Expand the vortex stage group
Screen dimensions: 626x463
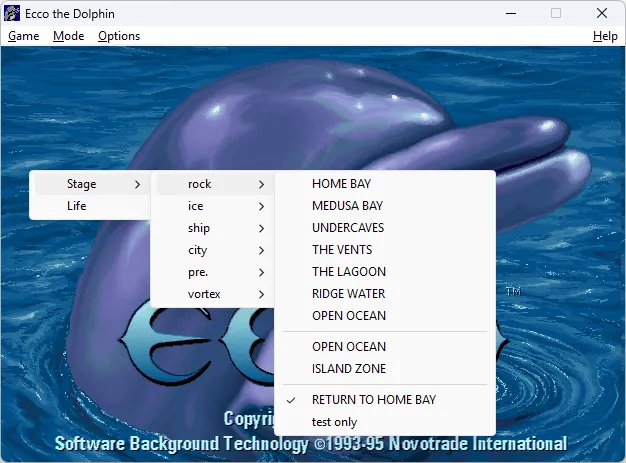[213, 294]
